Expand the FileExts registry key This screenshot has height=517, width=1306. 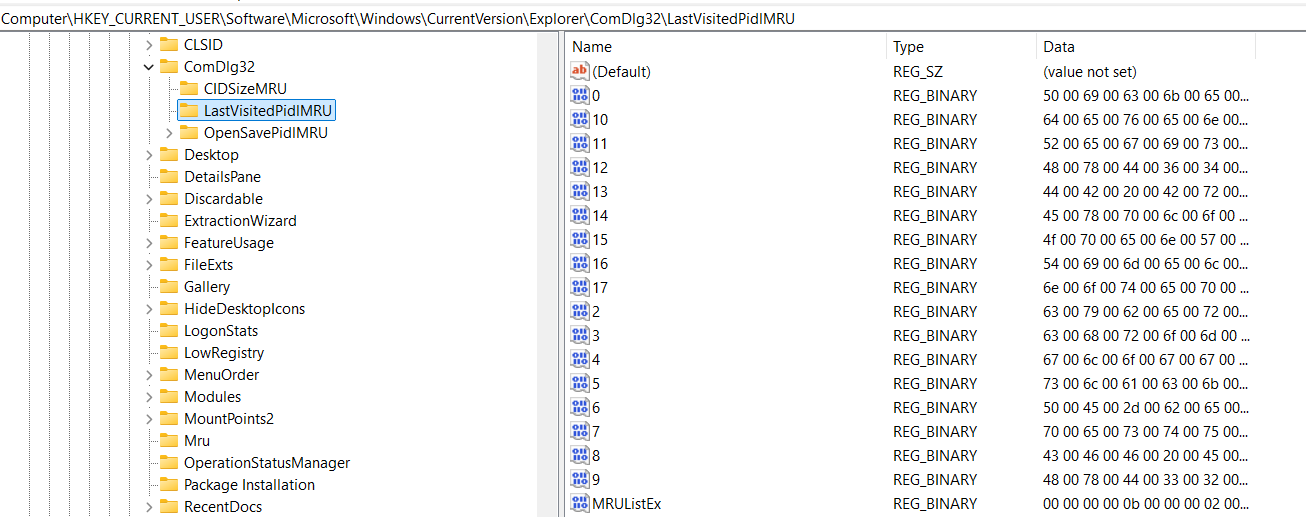point(148,265)
